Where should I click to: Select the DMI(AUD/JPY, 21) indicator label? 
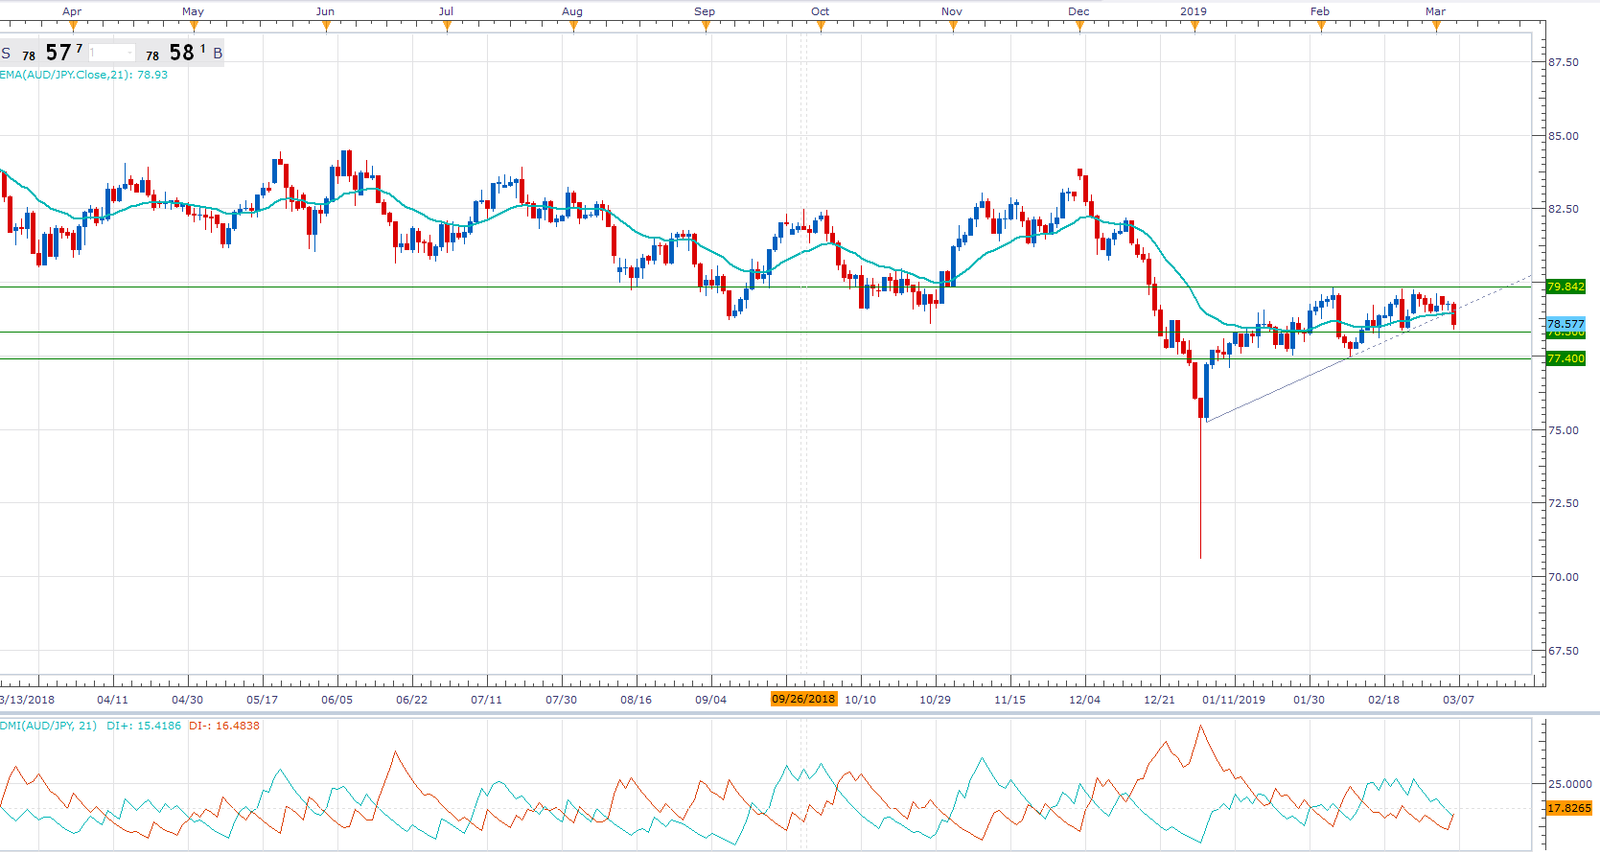[x=48, y=726]
